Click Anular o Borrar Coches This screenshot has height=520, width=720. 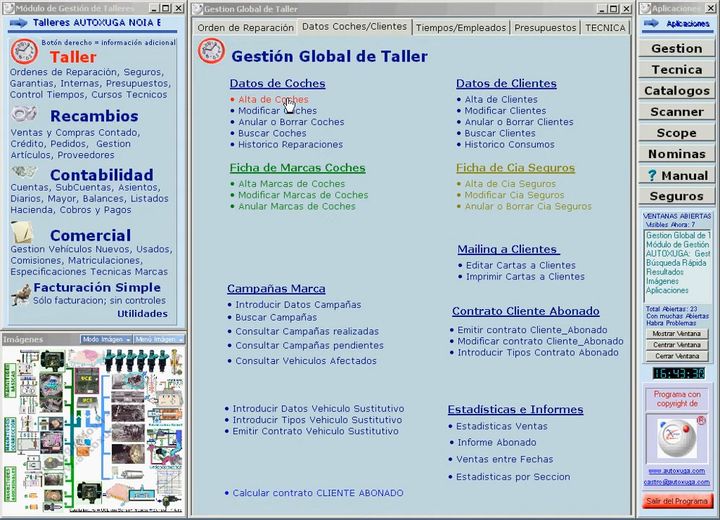[x=291, y=122]
